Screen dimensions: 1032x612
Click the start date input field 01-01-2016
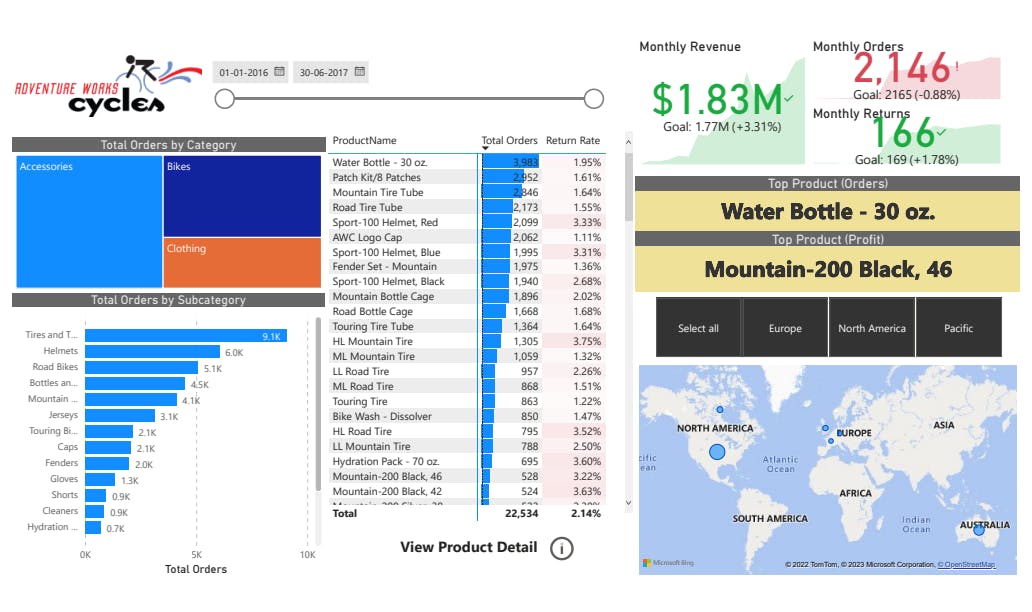(x=244, y=72)
